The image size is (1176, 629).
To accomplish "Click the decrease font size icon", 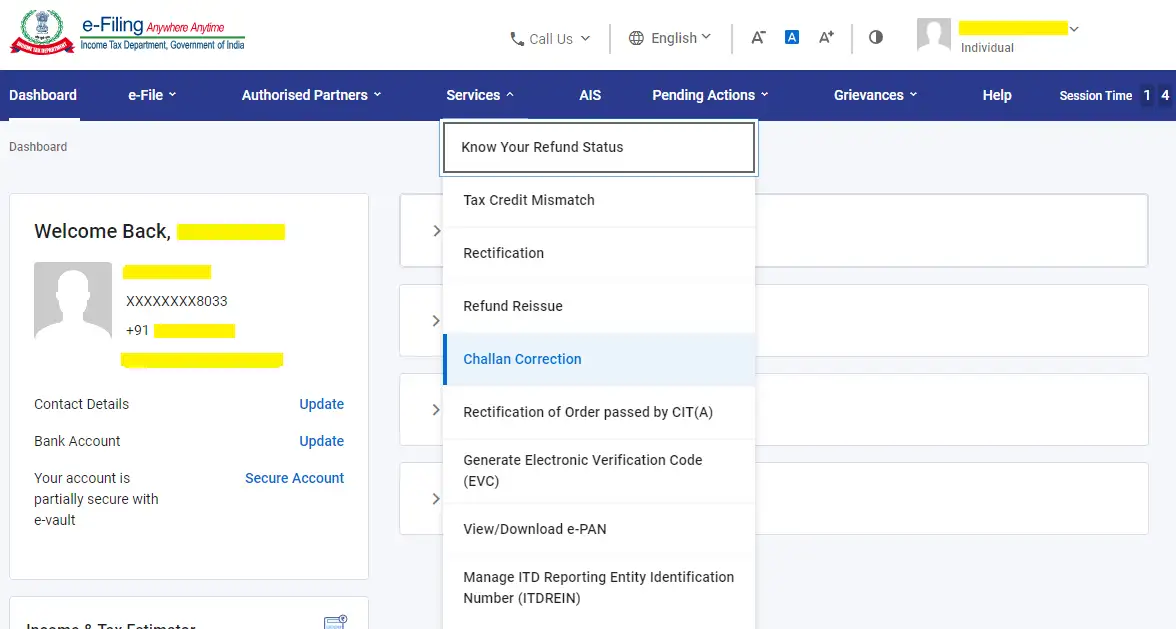I will tap(758, 37).
